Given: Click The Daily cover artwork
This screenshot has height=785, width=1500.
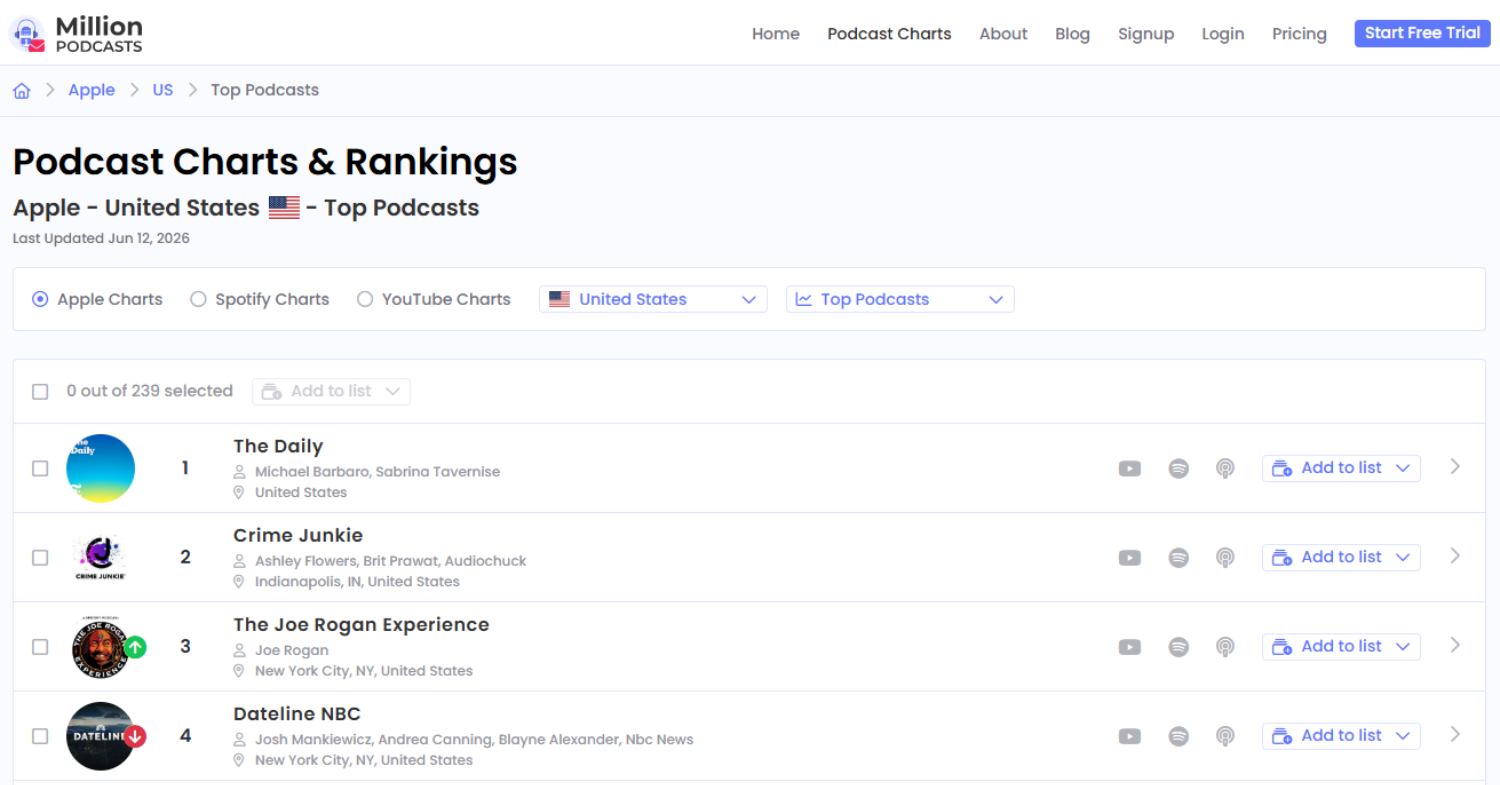Looking at the screenshot, I should 100,468.
